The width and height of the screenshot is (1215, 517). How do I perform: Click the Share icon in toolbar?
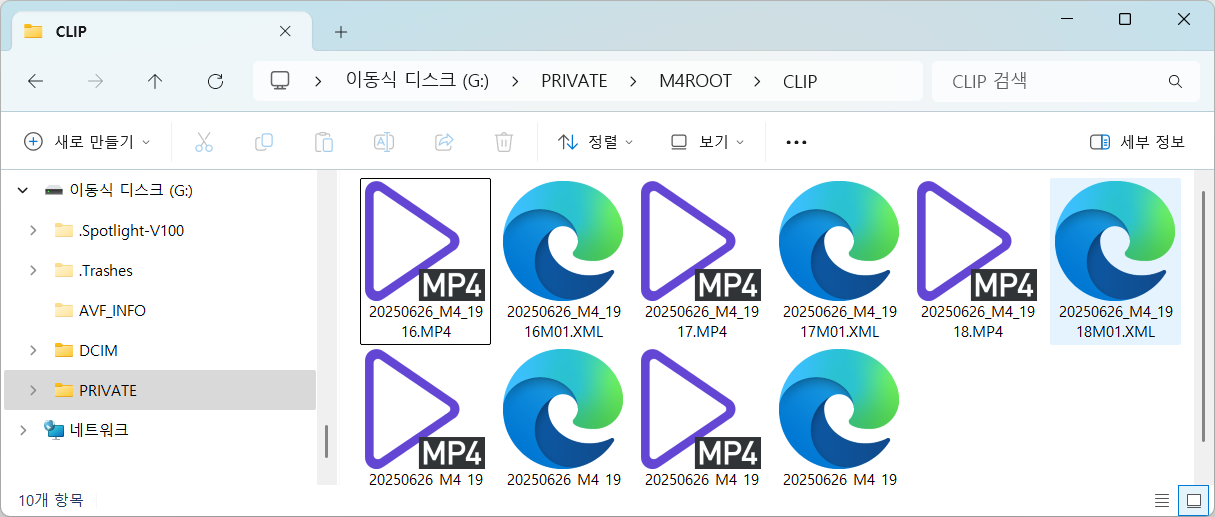click(444, 142)
